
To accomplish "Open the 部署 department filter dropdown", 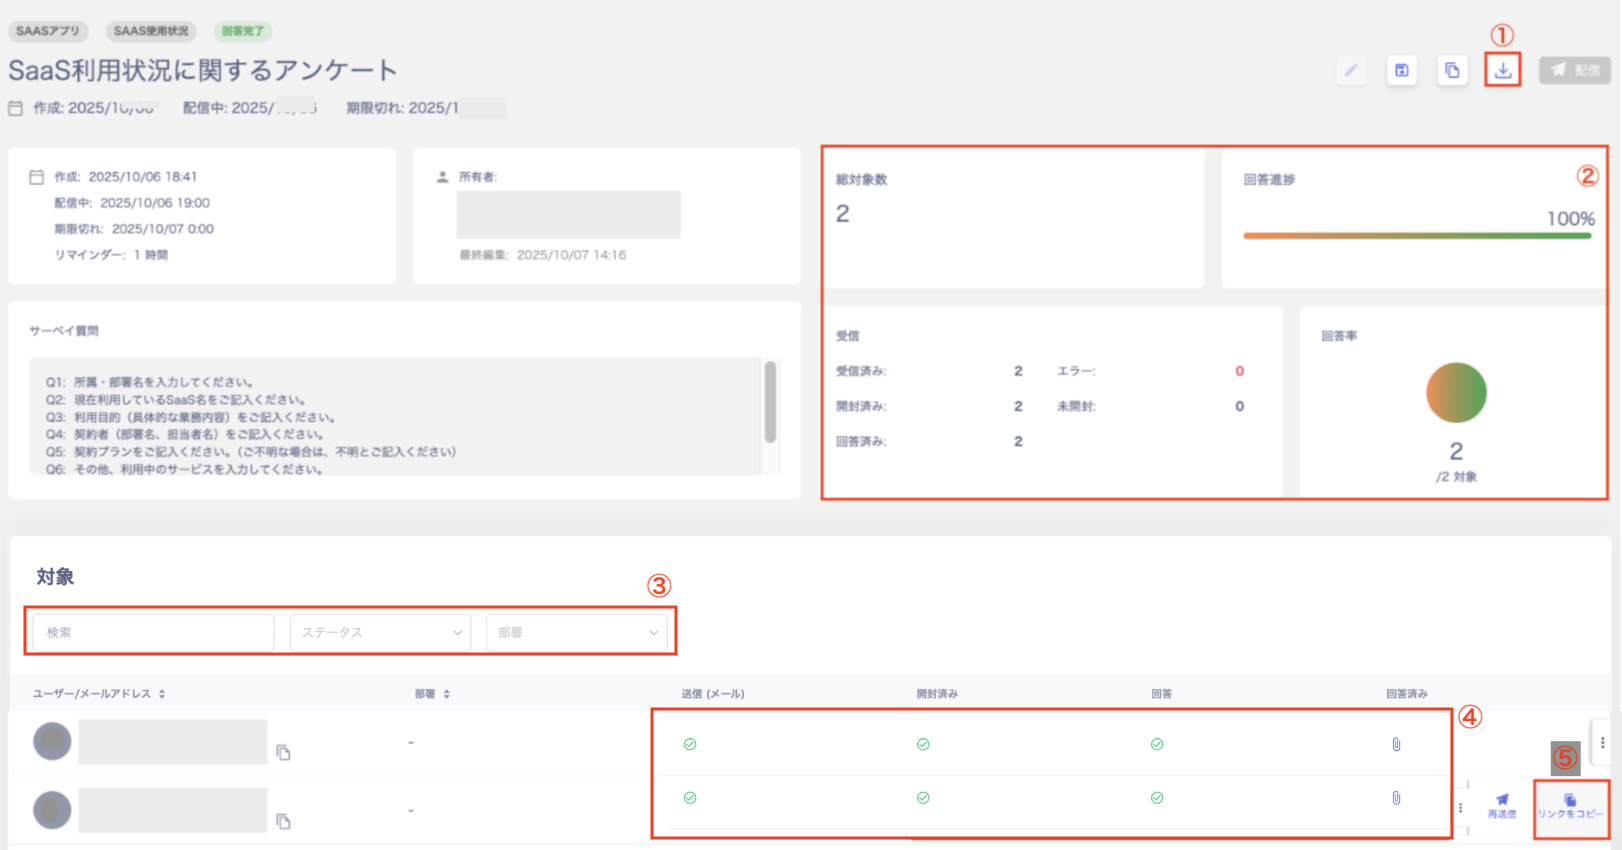I will tap(576, 632).
